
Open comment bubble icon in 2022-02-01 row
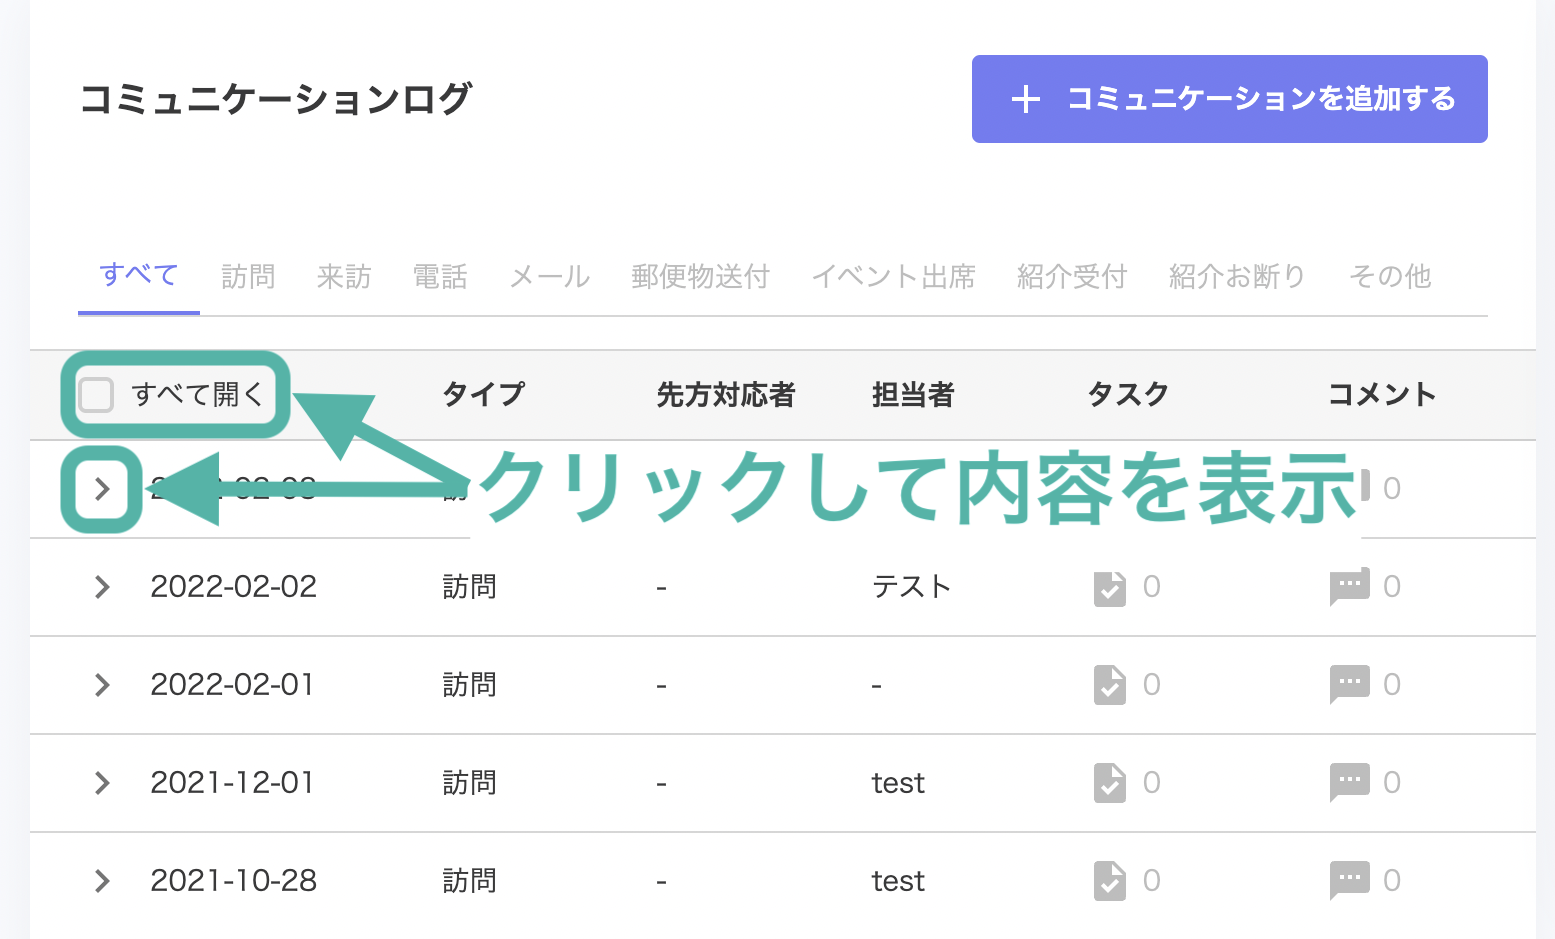coord(1349,685)
